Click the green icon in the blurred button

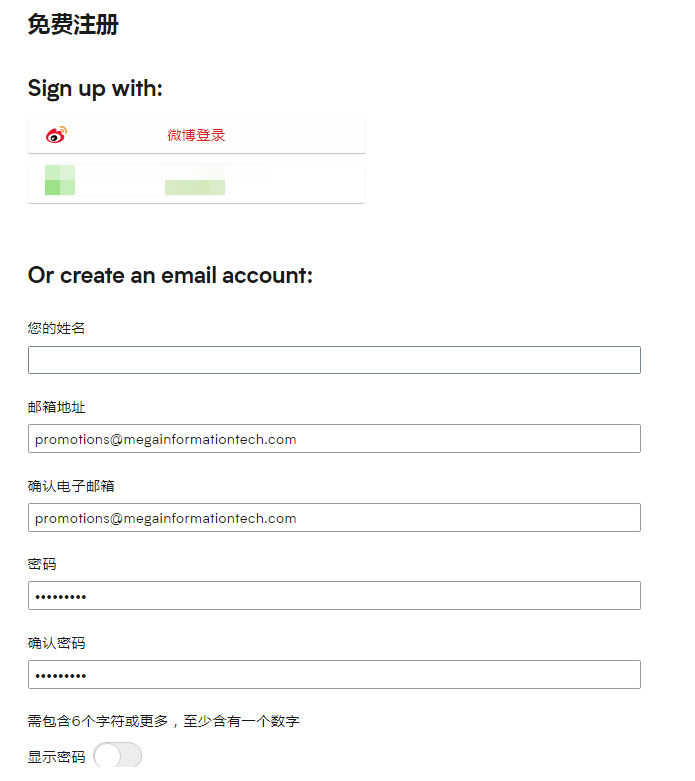(x=60, y=181)
